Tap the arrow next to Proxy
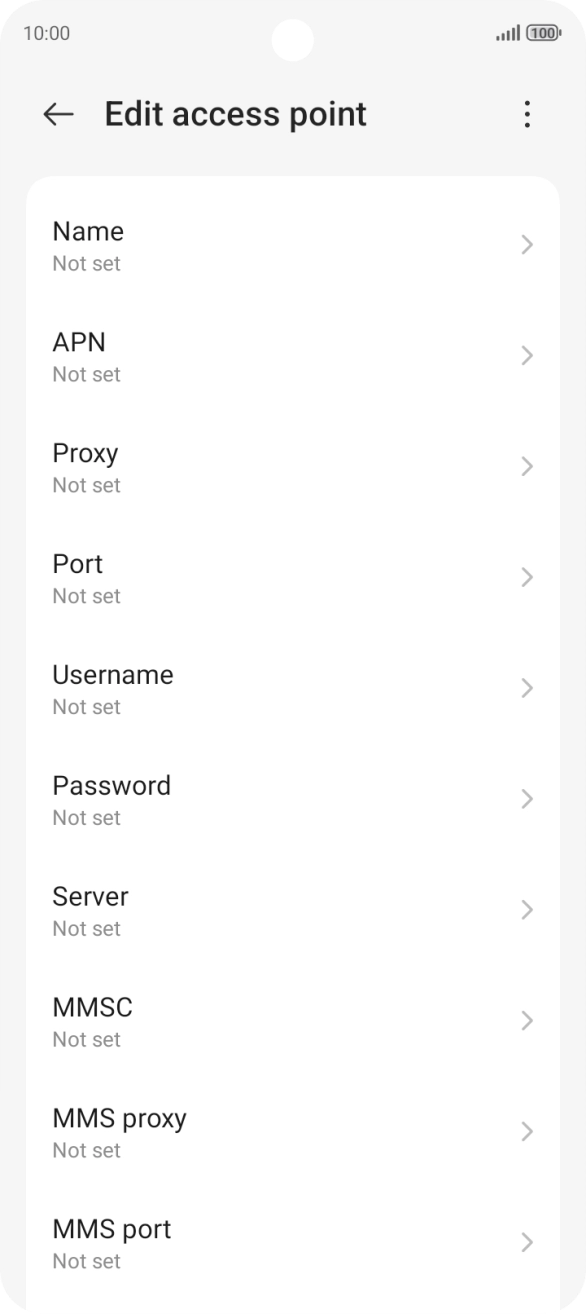The image size is (586, 1314). coord(527,467)
